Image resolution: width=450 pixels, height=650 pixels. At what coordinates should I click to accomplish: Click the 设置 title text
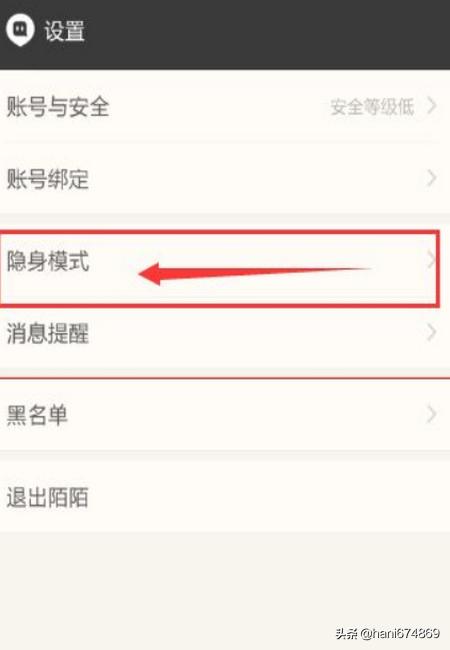tap(65, 31)
